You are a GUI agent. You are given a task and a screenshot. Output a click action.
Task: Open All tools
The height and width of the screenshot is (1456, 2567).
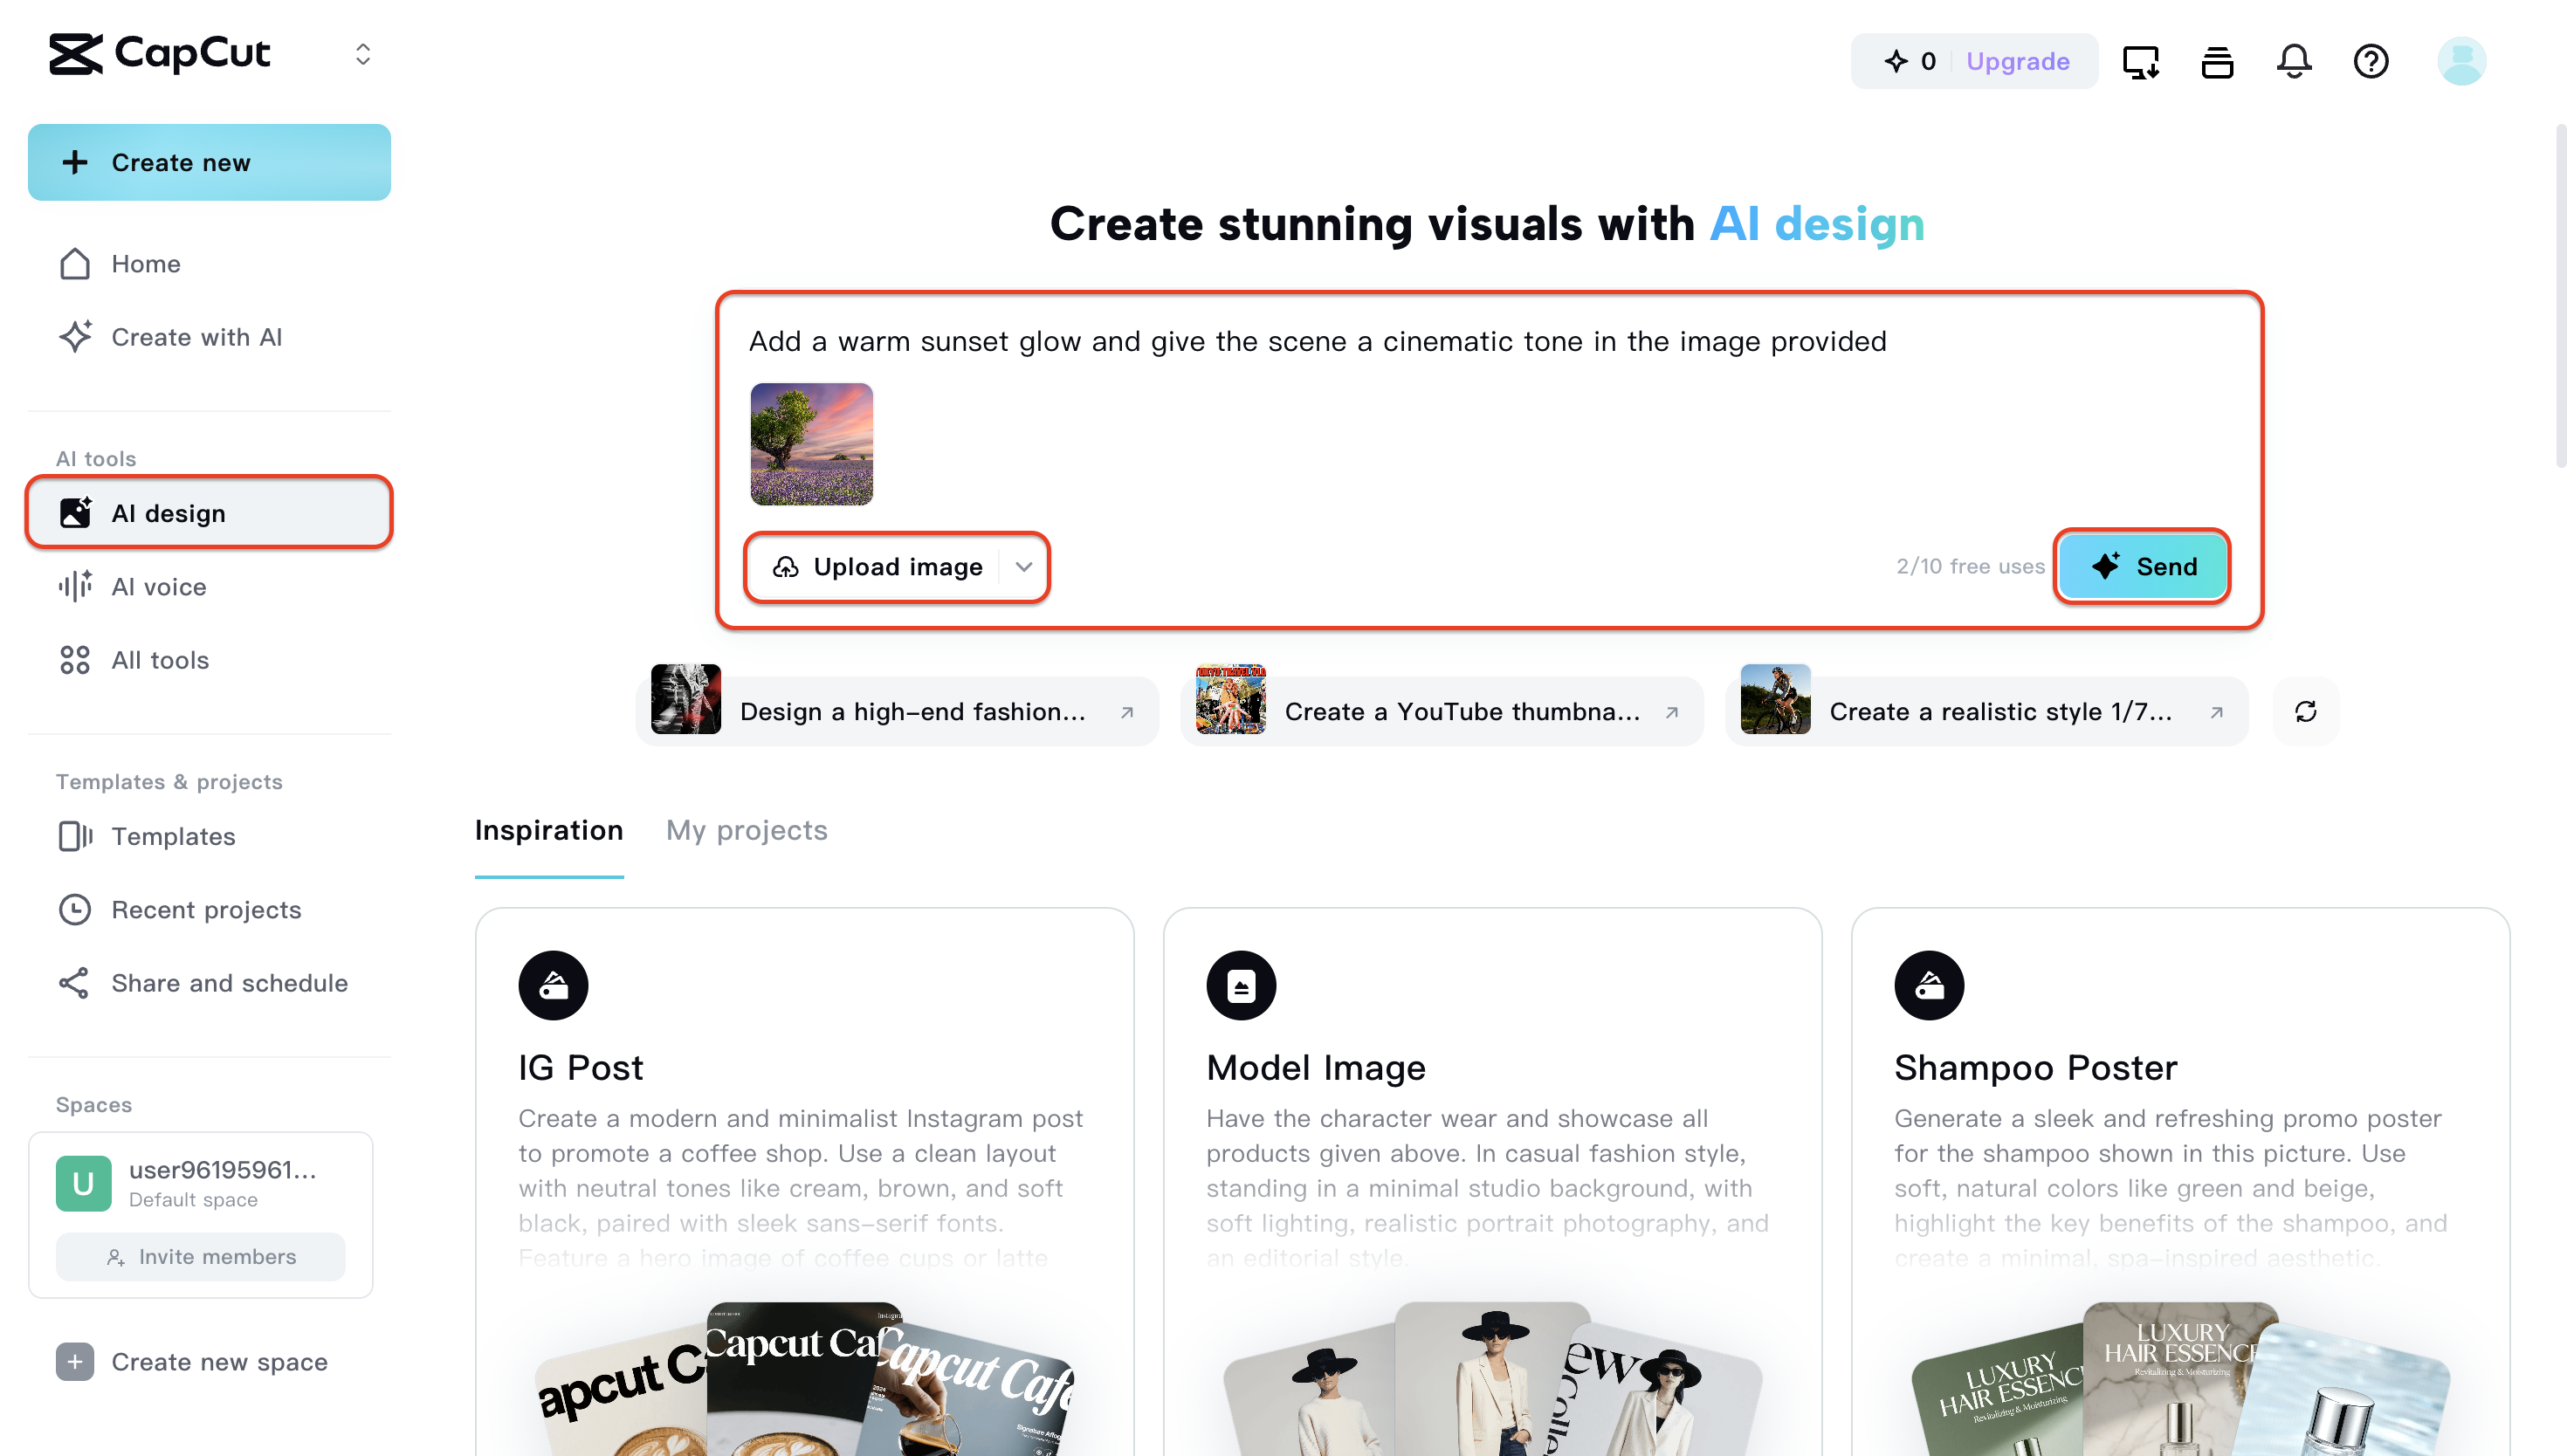pyautogui.click(x=209, y=660)
